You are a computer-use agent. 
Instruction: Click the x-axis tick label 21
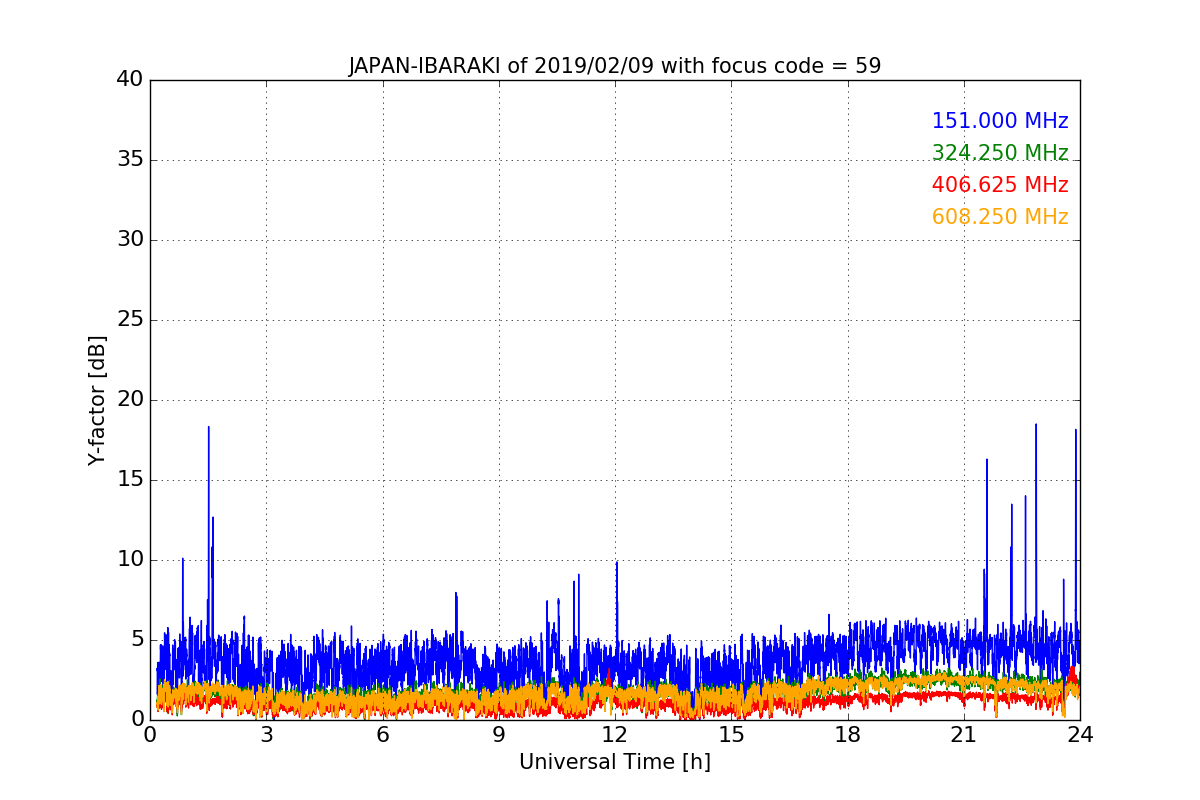(x=964, y=735)
